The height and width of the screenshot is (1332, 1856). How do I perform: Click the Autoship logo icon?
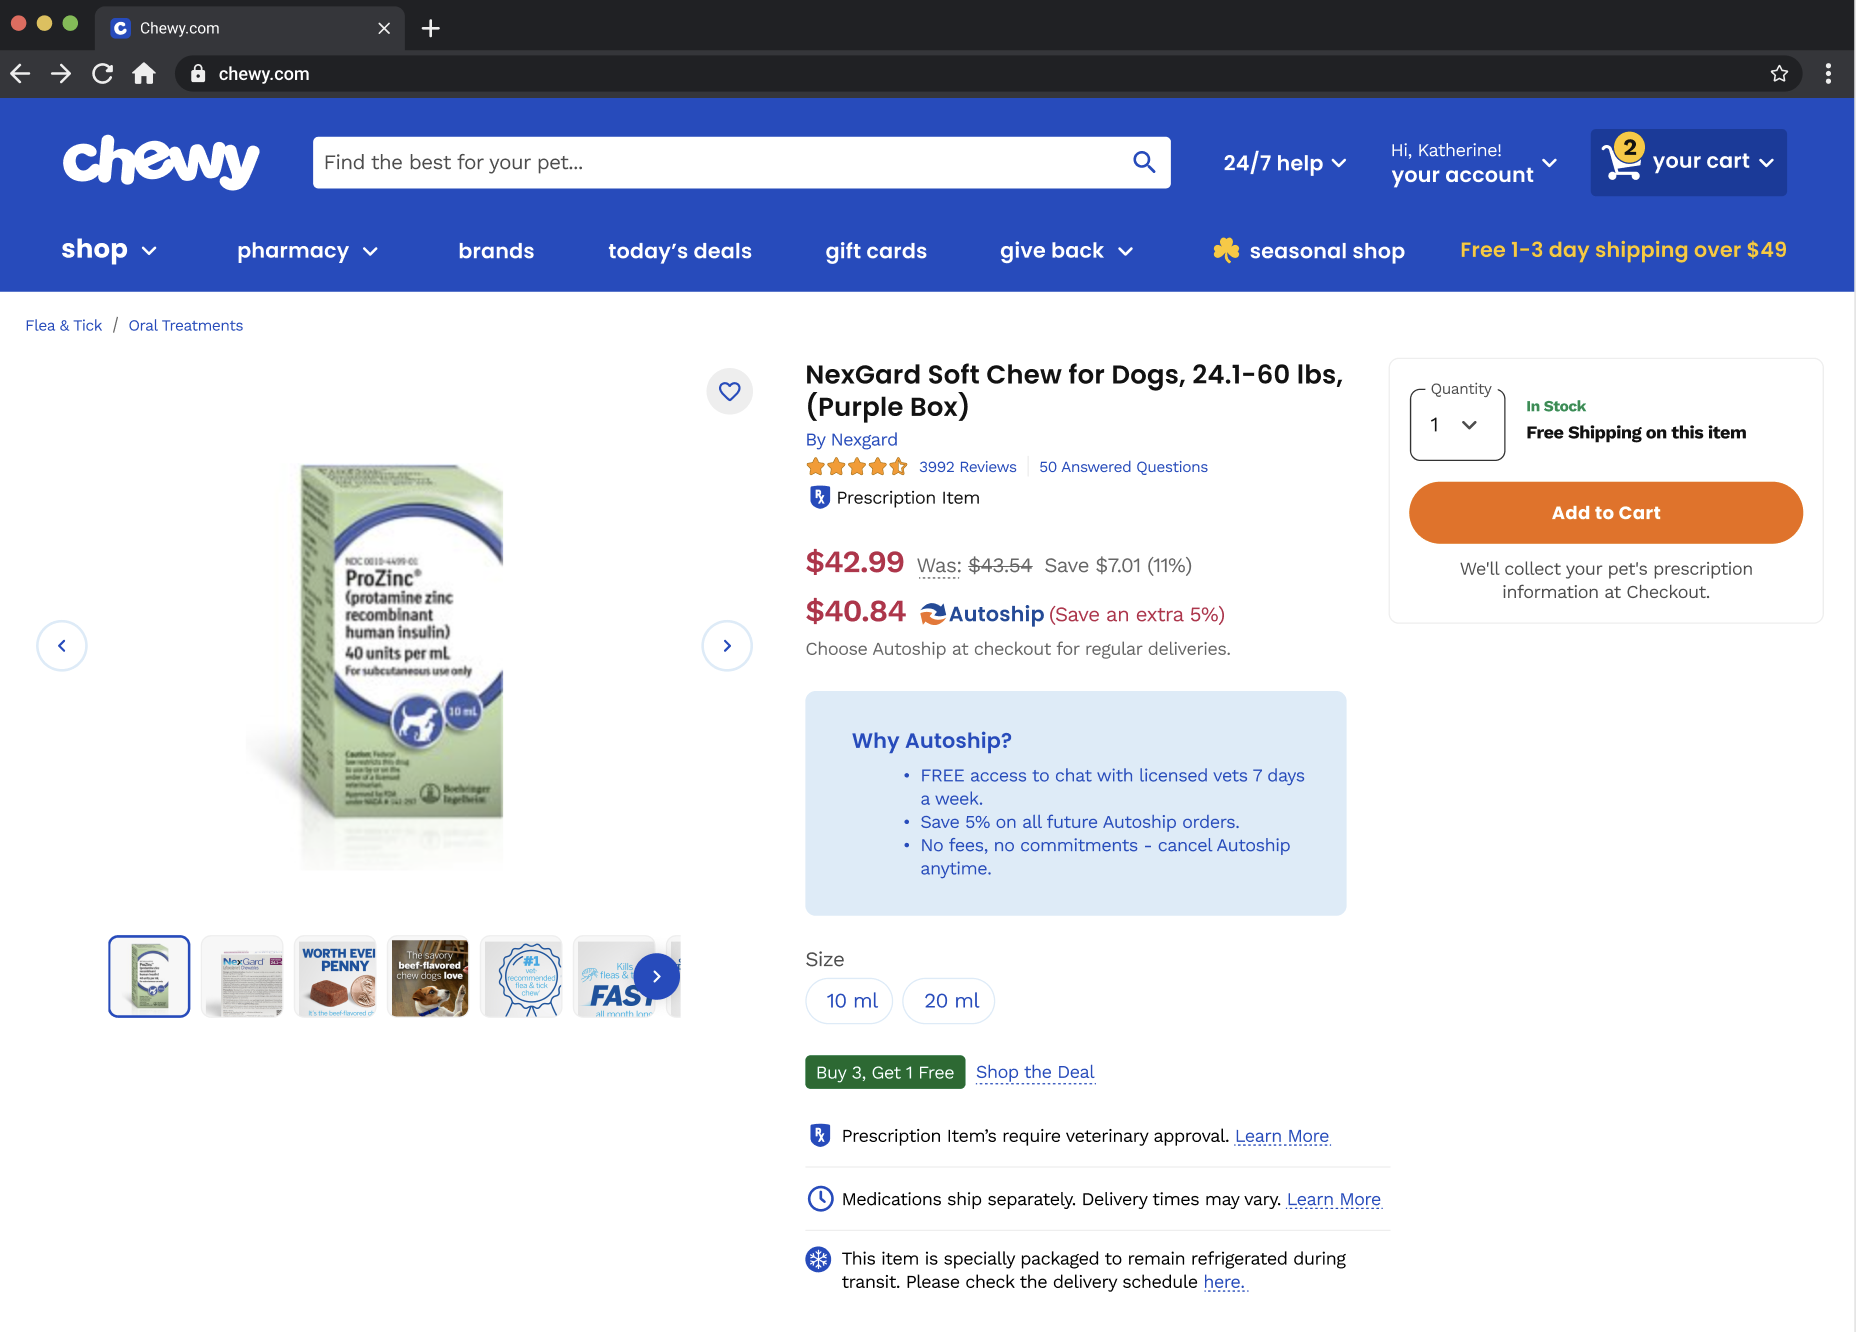pos(933,614)
